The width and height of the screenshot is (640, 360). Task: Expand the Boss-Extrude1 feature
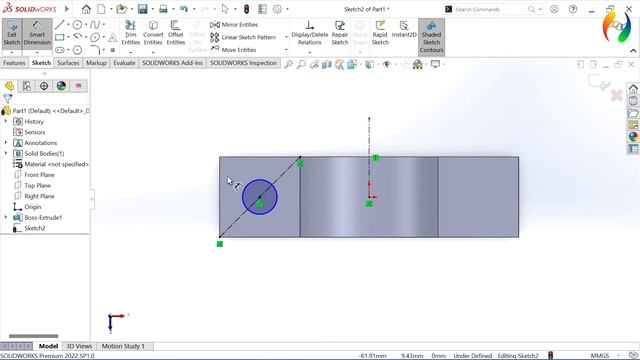(6, 218)
